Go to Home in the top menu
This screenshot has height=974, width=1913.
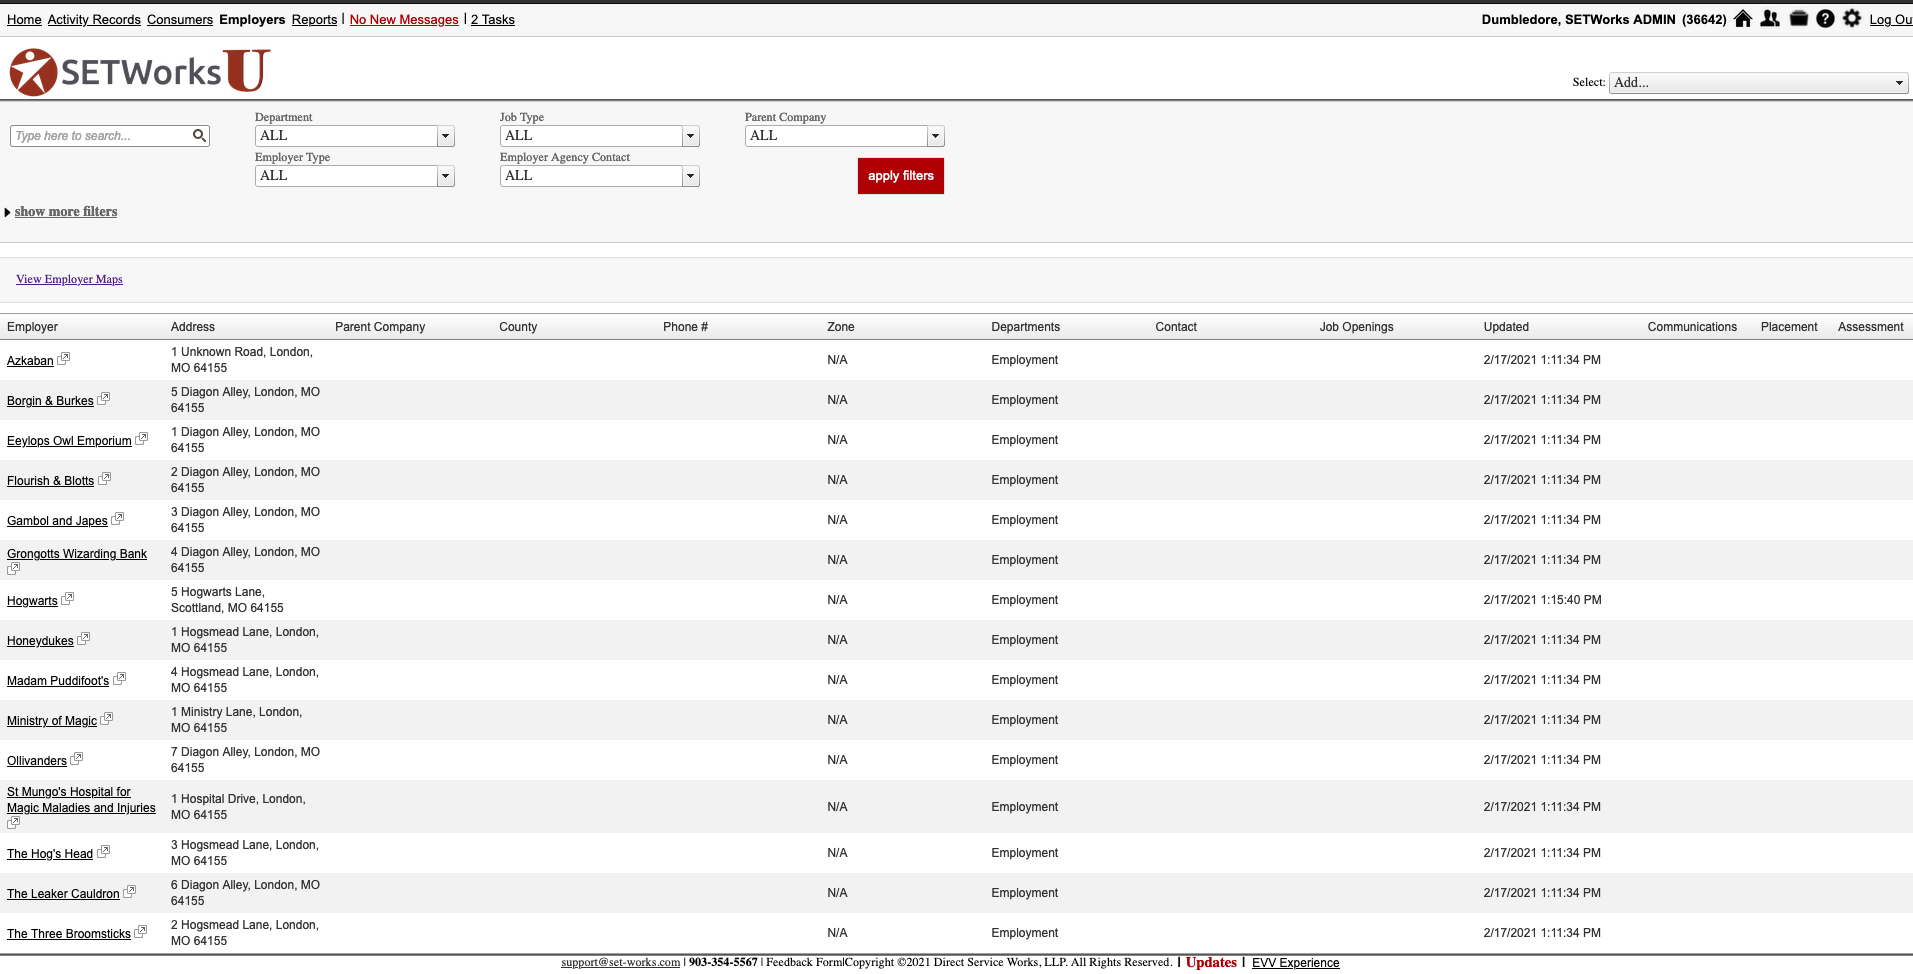pos(24,19)
